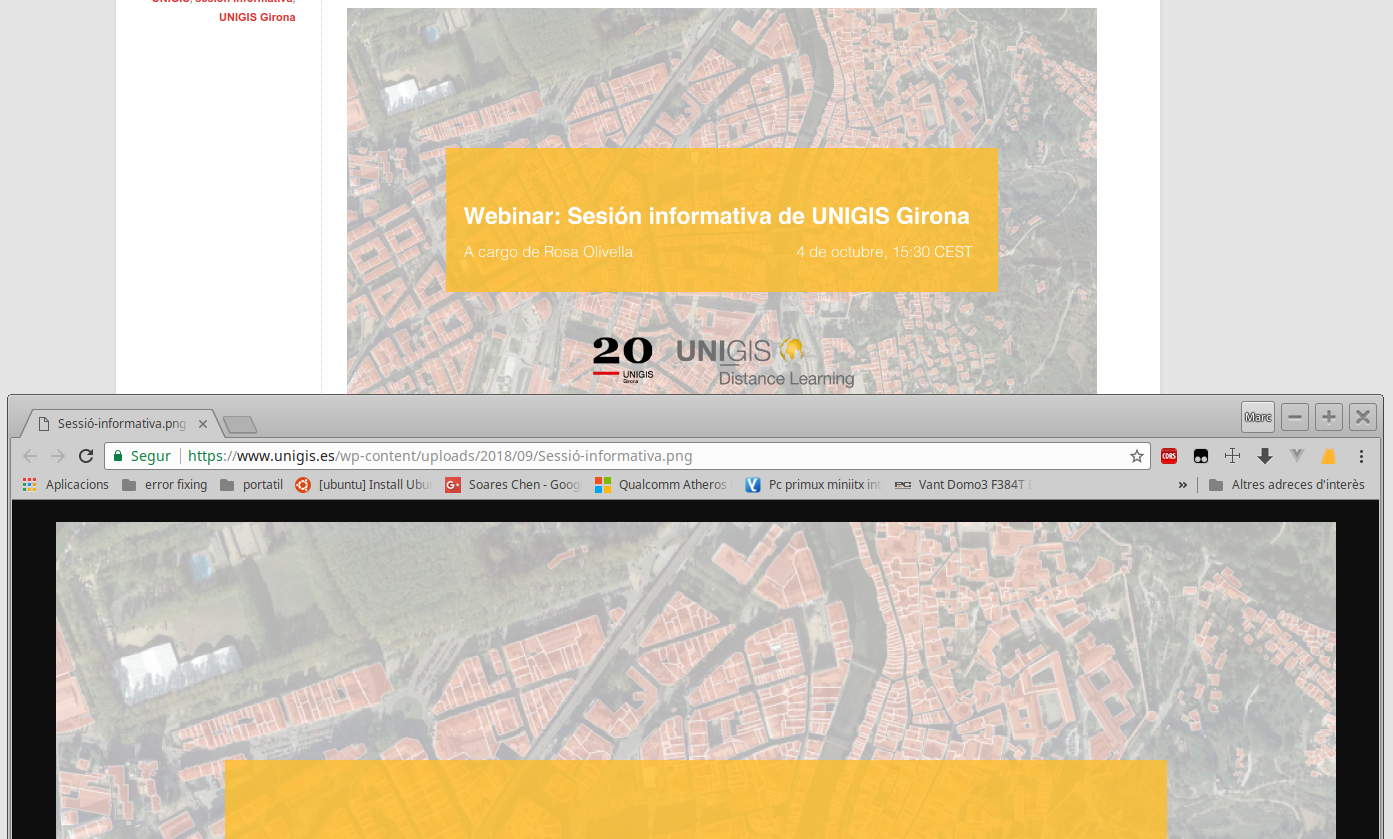Click the Sessió-informativa image in the Chrome viewer
Viewport: 1393px width, 839px height.
click(695, 680)
